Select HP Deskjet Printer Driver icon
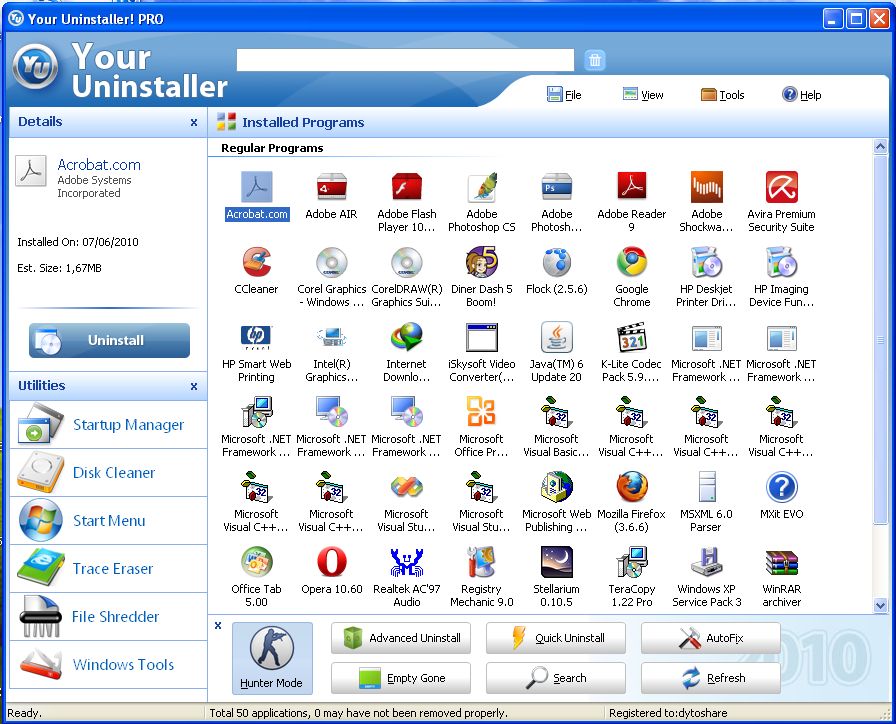 coord(706,262)
